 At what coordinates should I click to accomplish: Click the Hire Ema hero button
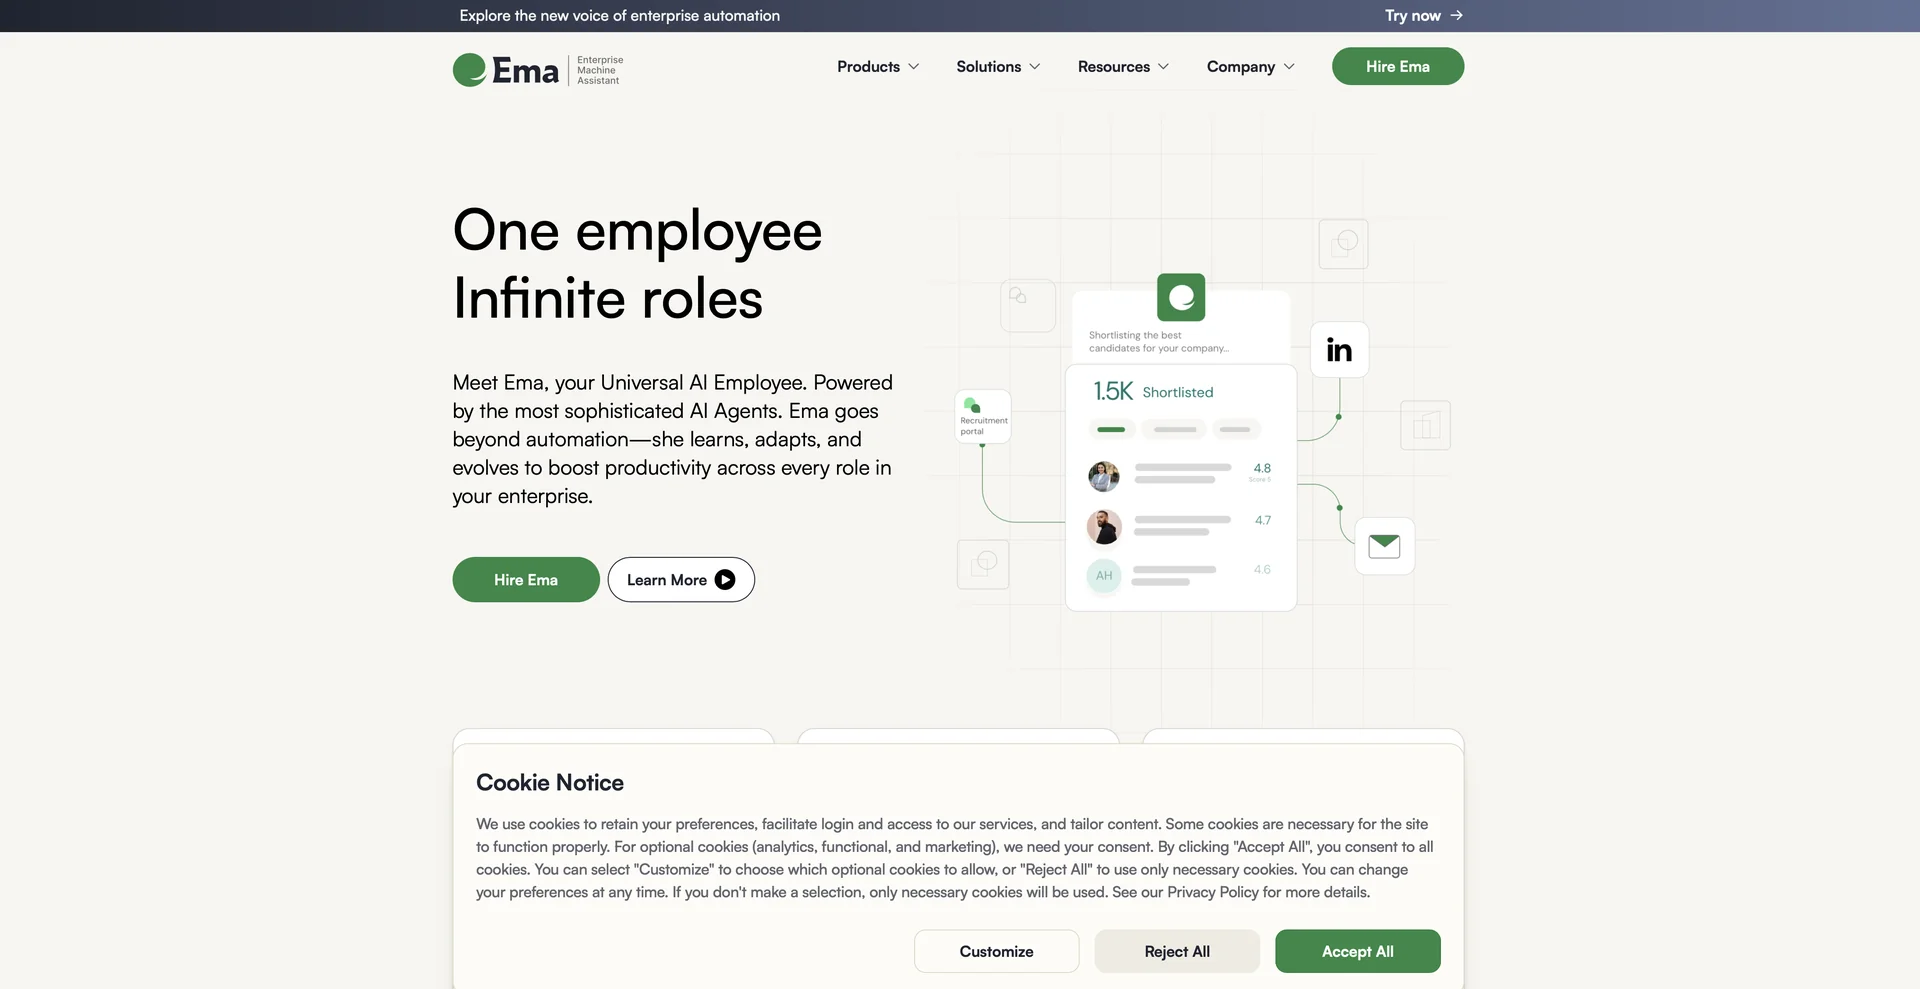click(x=526, y=580)
